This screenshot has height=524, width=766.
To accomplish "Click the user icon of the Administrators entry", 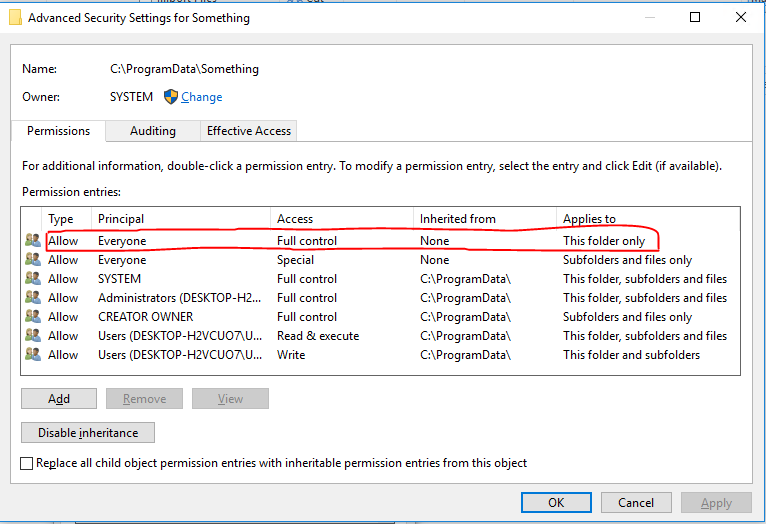I will [x=33, y=298].
